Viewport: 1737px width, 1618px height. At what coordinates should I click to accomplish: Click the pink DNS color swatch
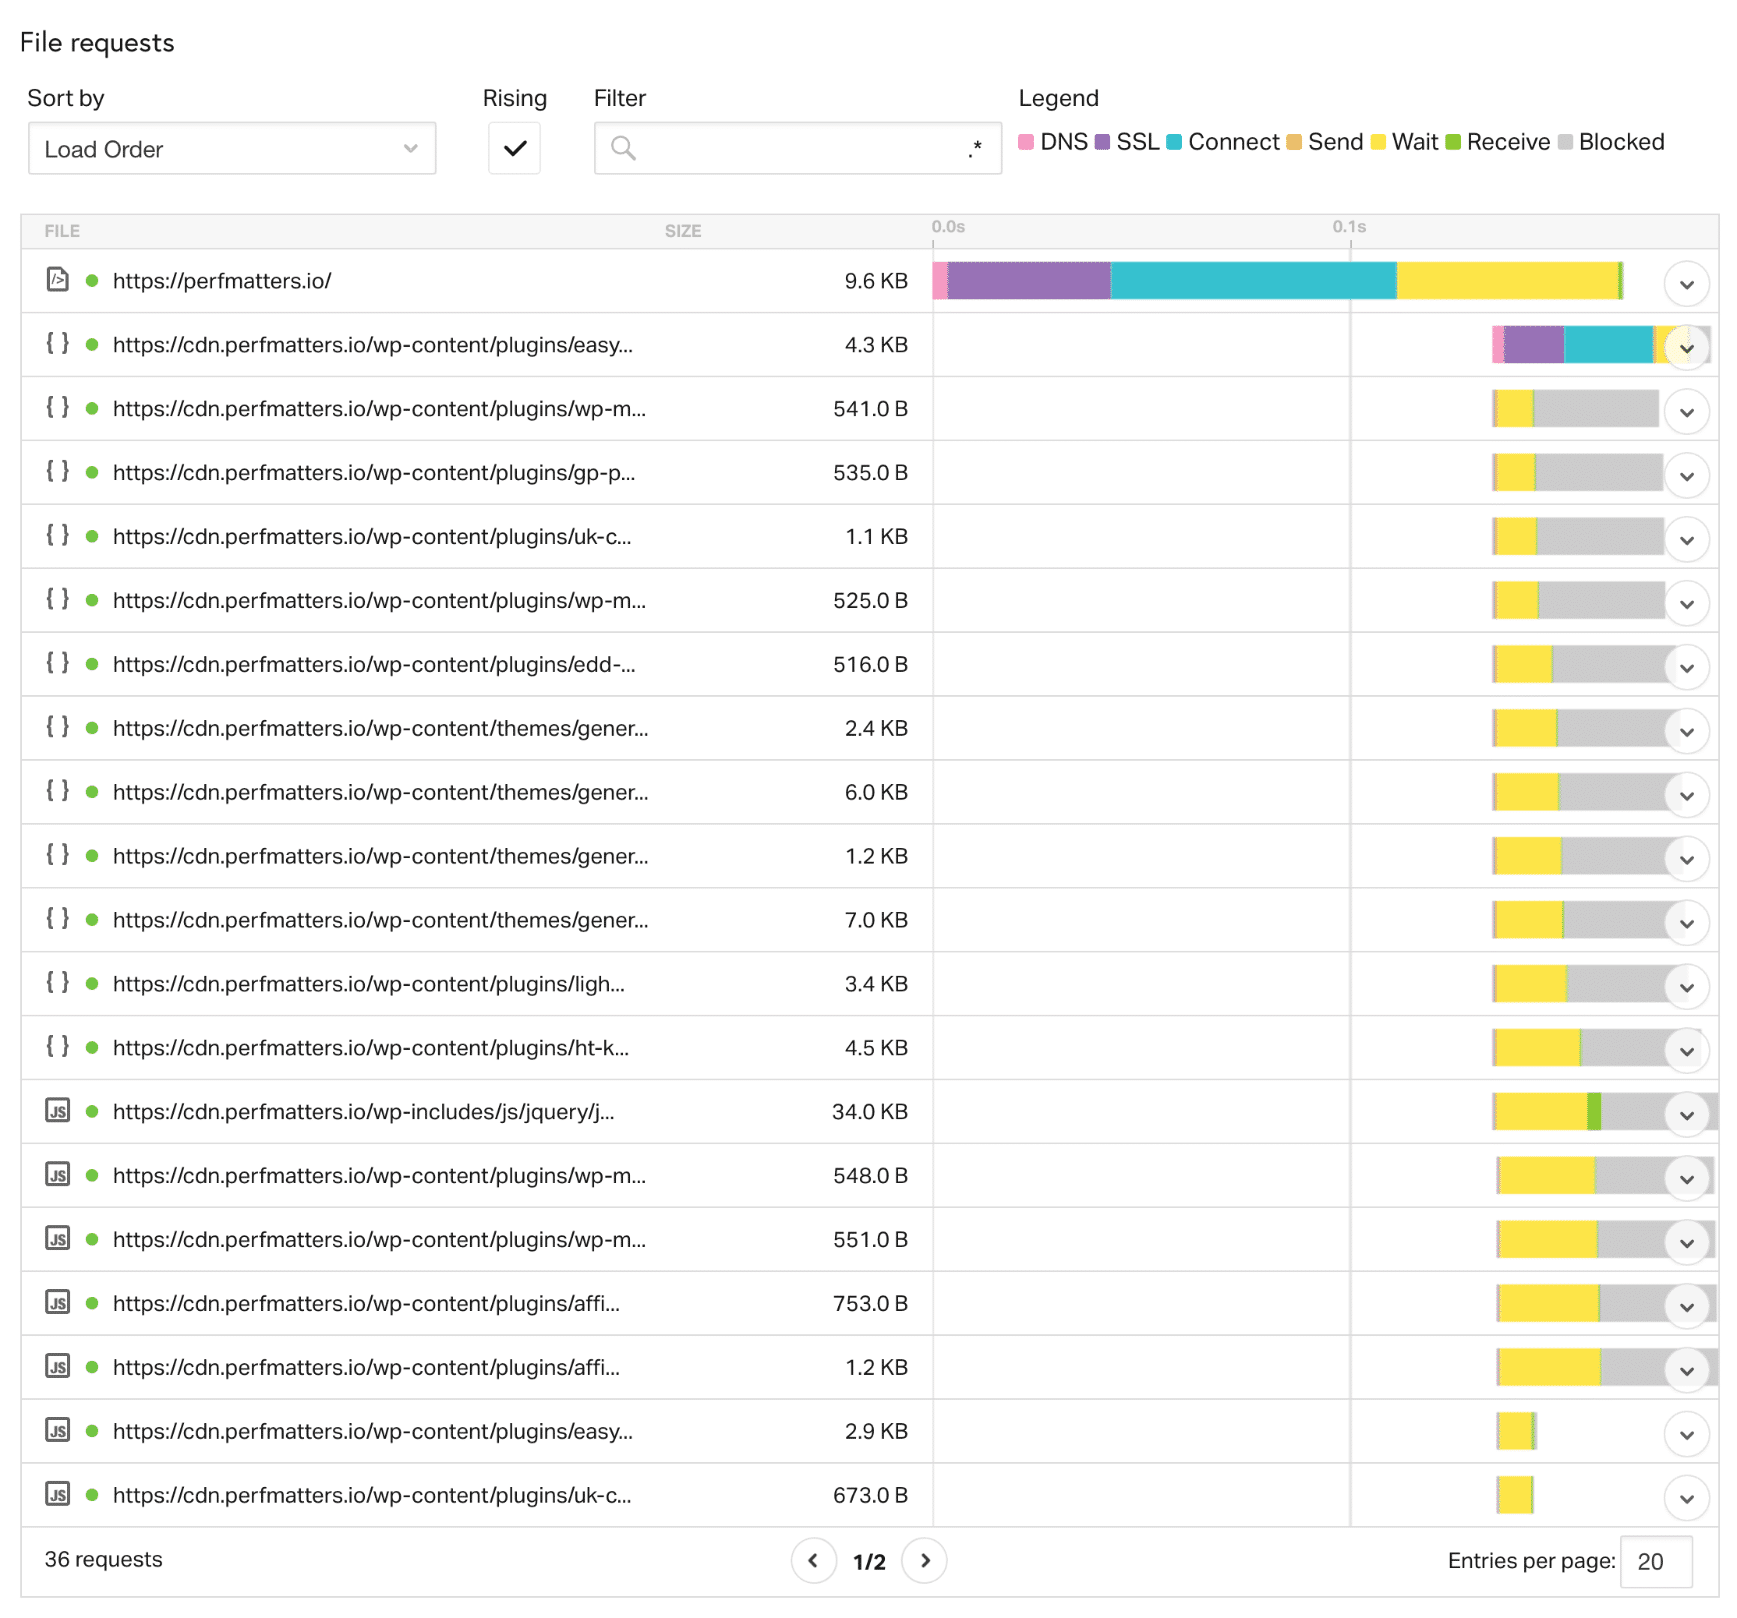pos(1026,142)
